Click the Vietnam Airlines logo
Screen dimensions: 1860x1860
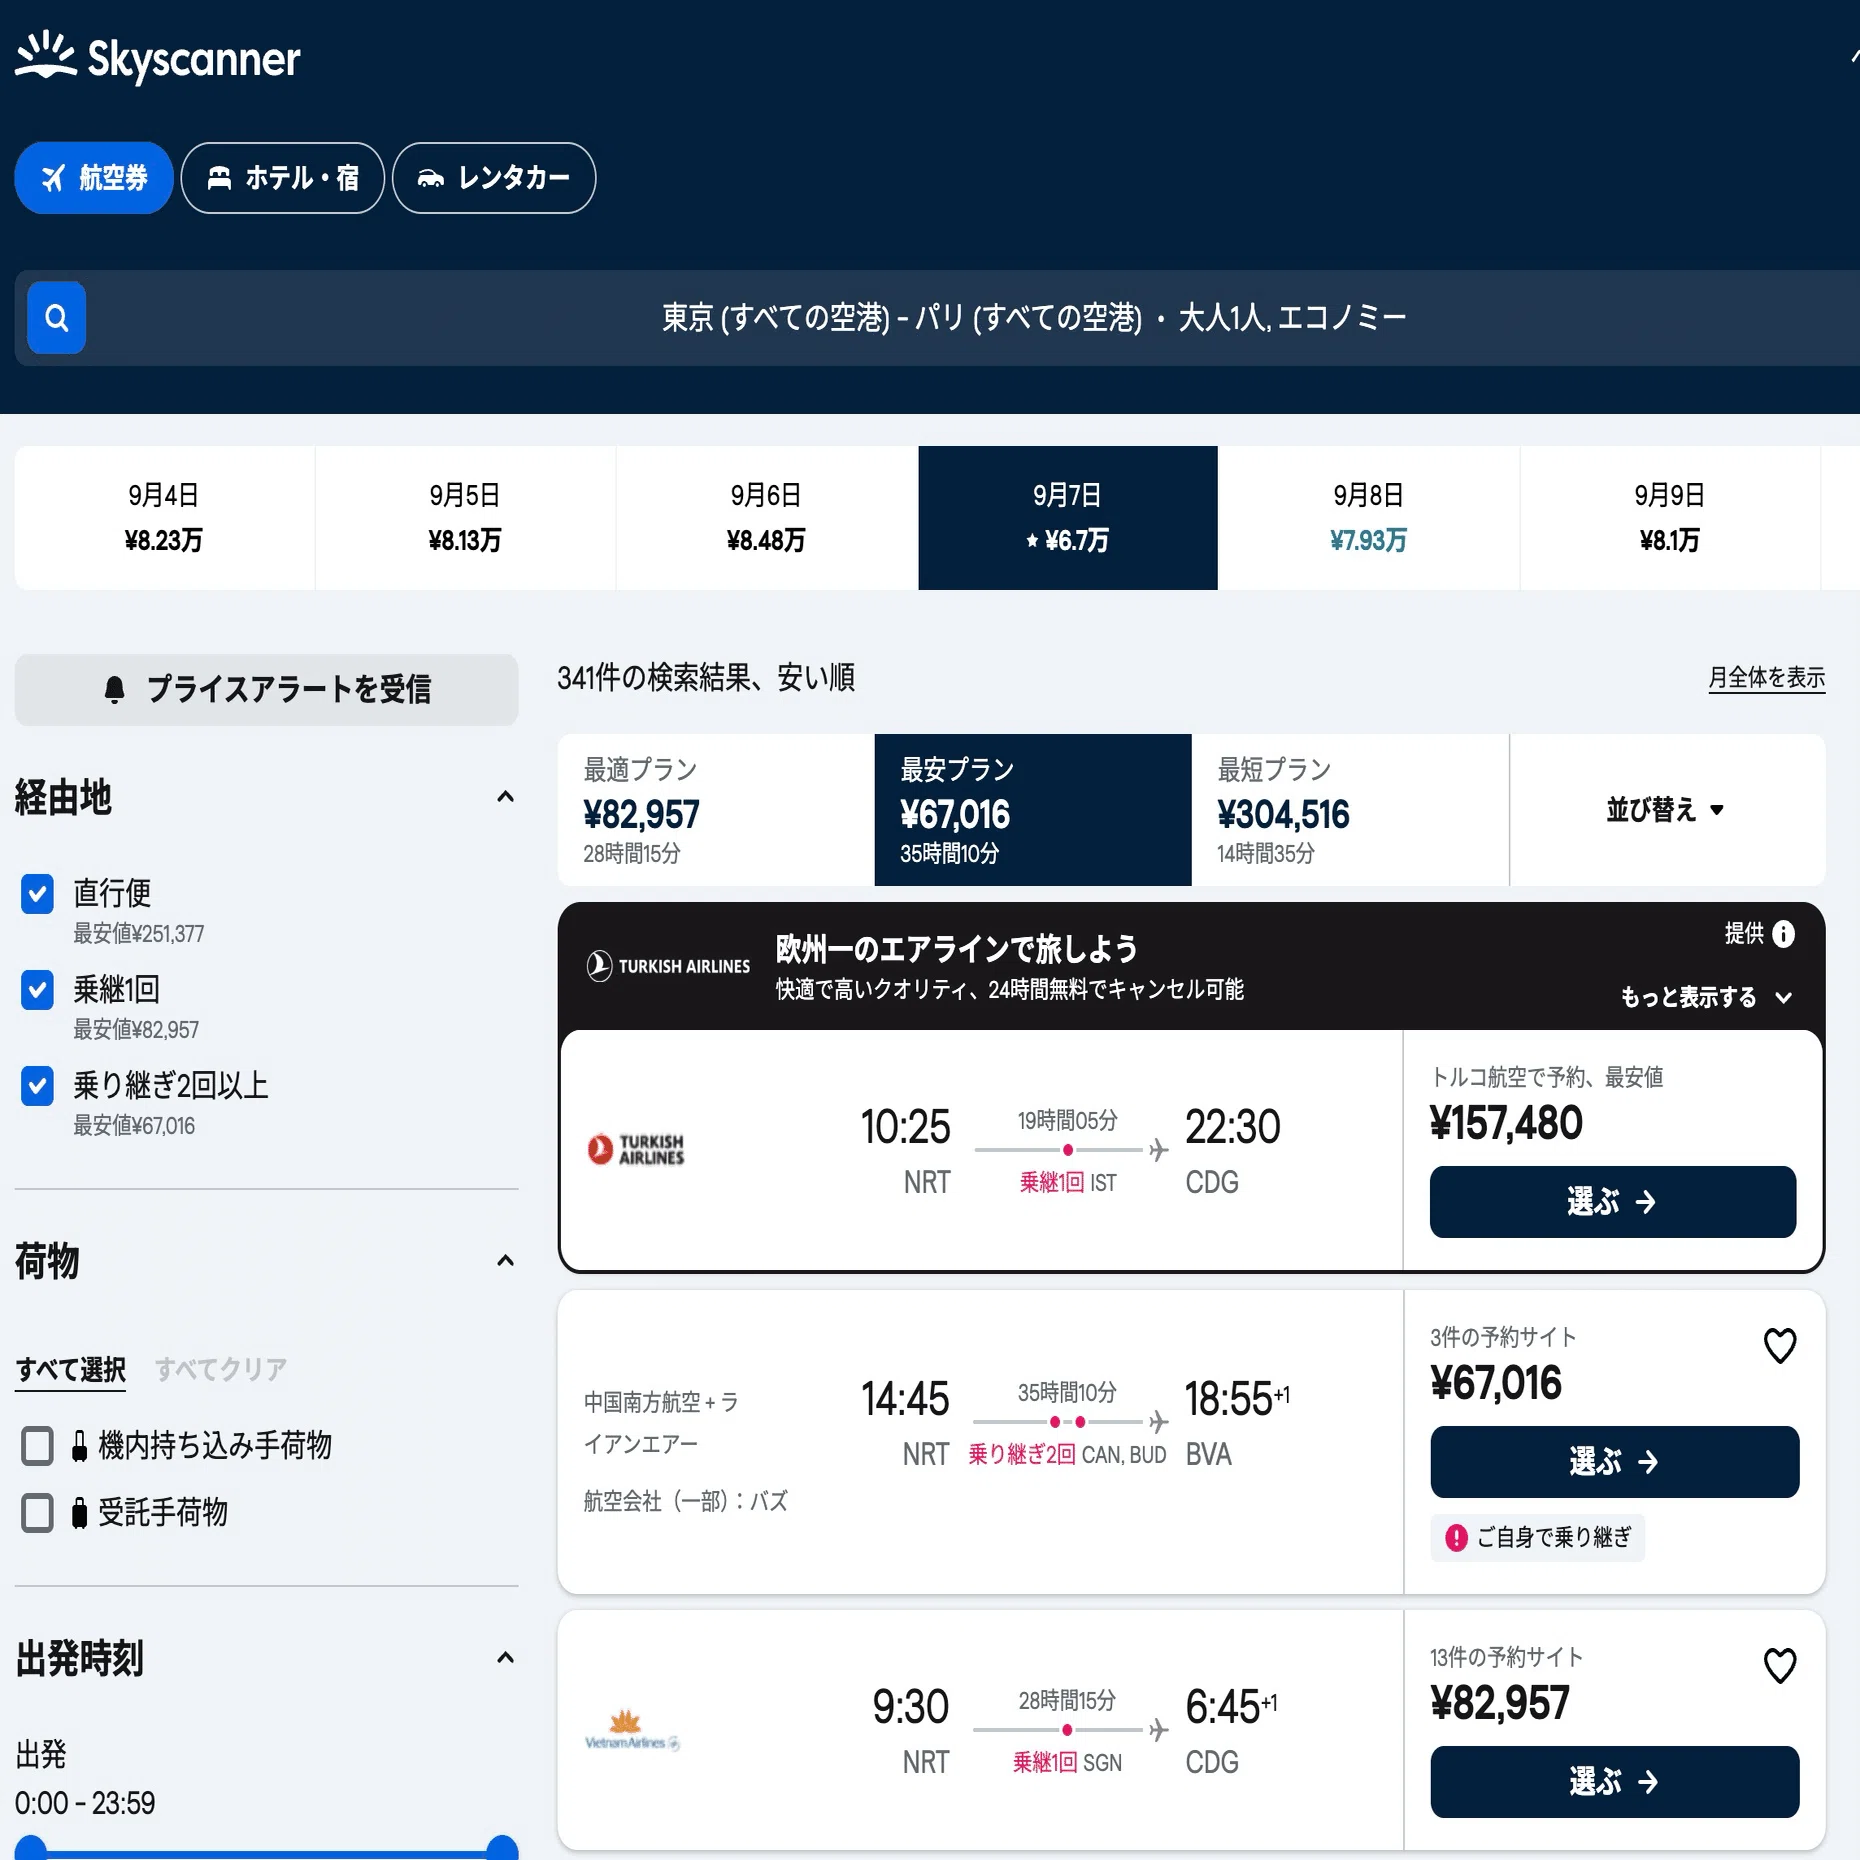[632, 1730]
